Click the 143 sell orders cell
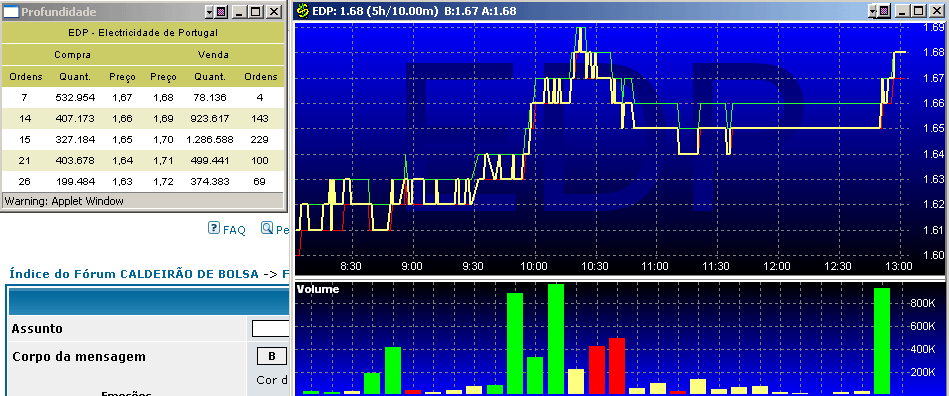Image resolution: width=949 pixels, height=396 pixels. pyautogui.click(x=260, y=119)
